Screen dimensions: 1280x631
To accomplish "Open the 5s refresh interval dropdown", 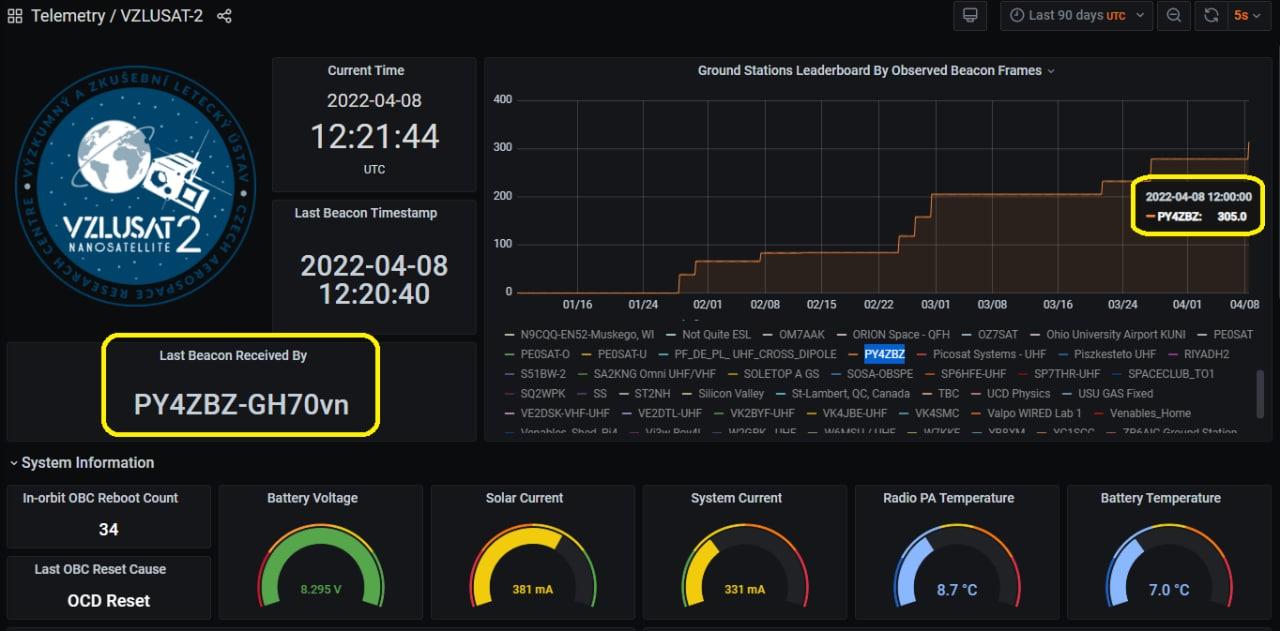I will pyautogui.click(x=1246, y=15).
